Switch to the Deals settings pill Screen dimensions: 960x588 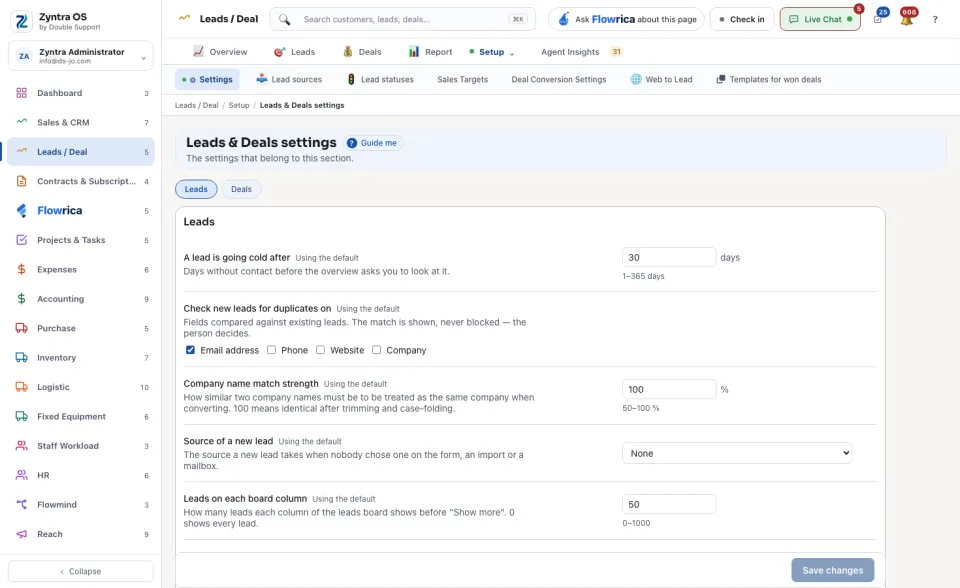(241, 189)
